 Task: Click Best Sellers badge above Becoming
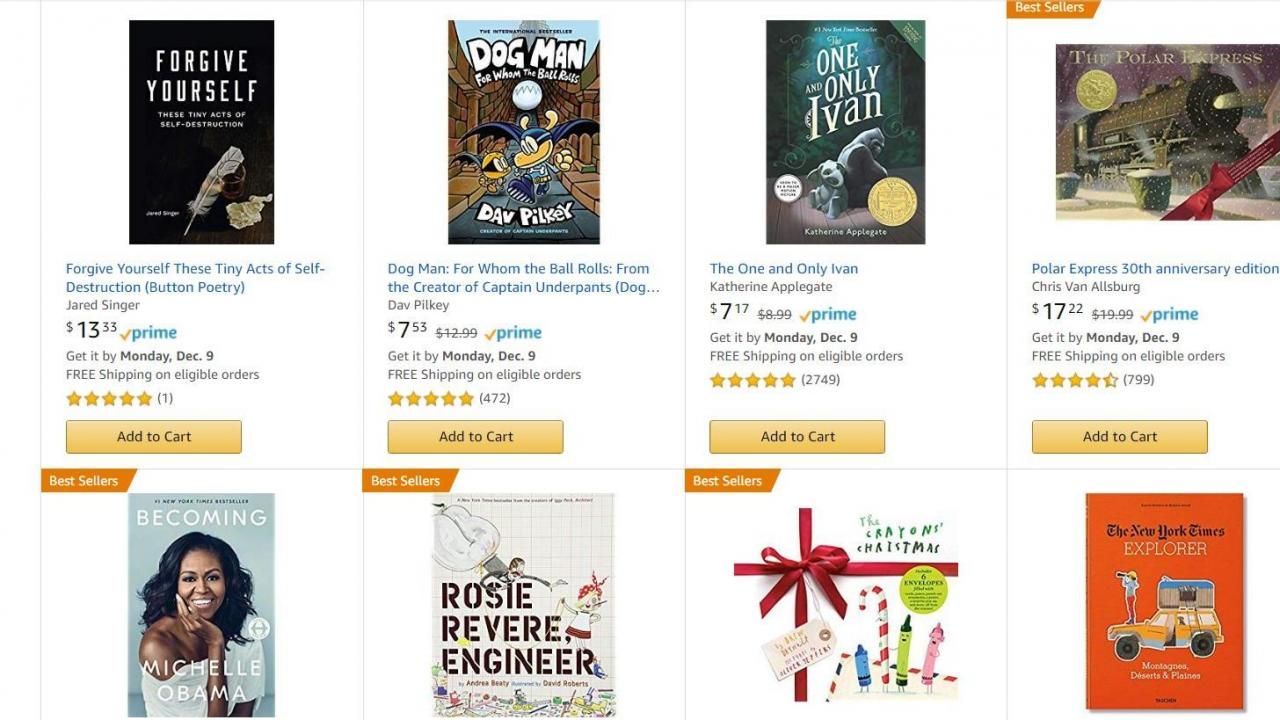pyautogui.click(x=84, y=481)
